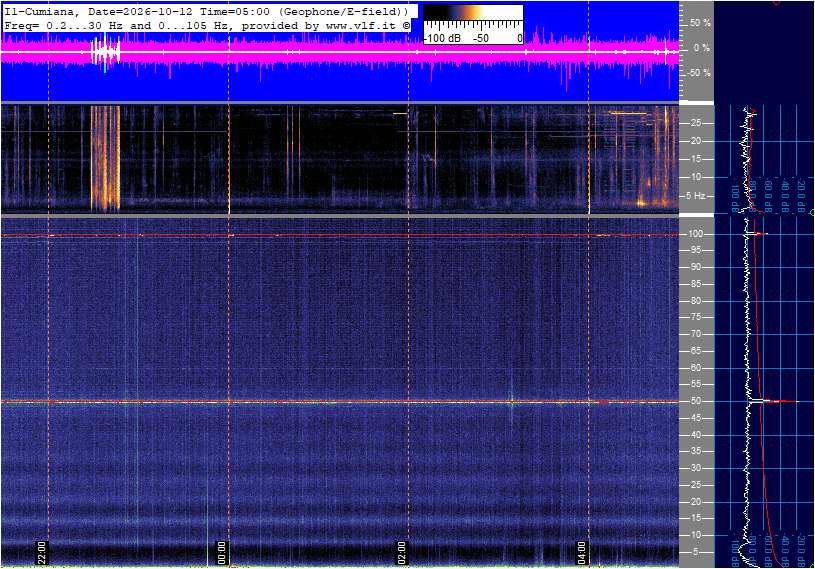
Task: Click the (Geophone/E-field) header text
Action: click(344, 11)
